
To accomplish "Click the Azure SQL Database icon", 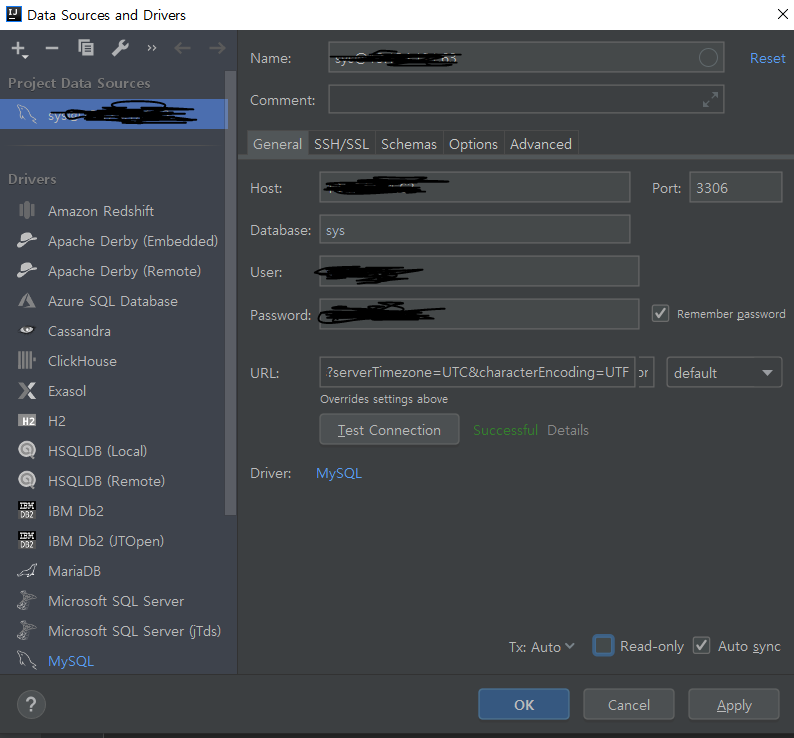I will [x=27, y=300].
